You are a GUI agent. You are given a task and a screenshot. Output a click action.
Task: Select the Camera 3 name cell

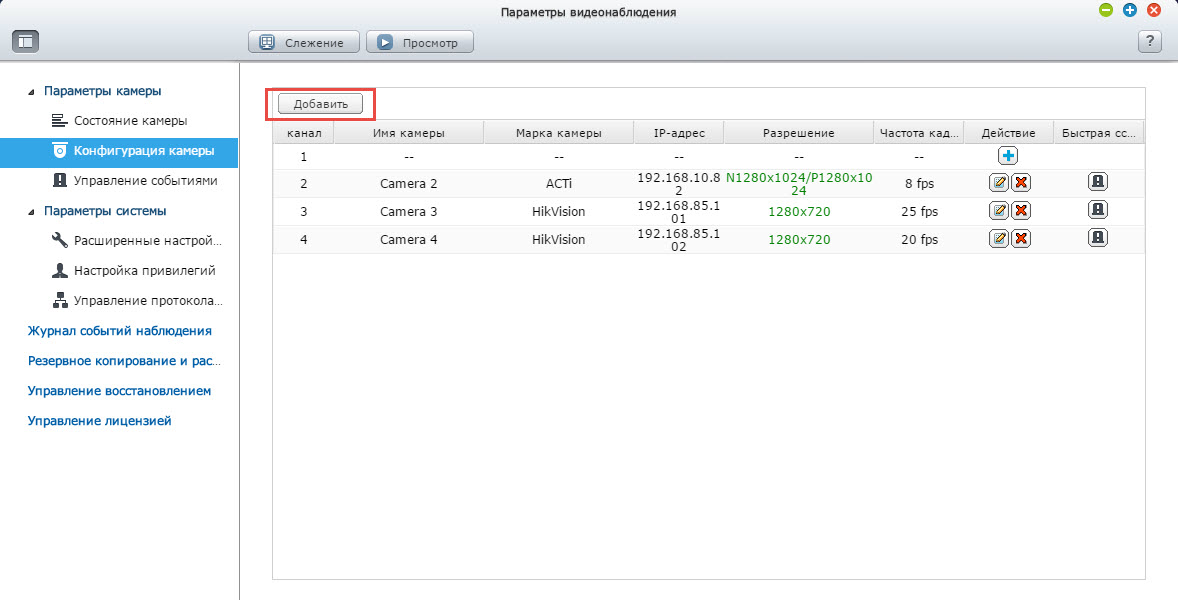(409, 212)
